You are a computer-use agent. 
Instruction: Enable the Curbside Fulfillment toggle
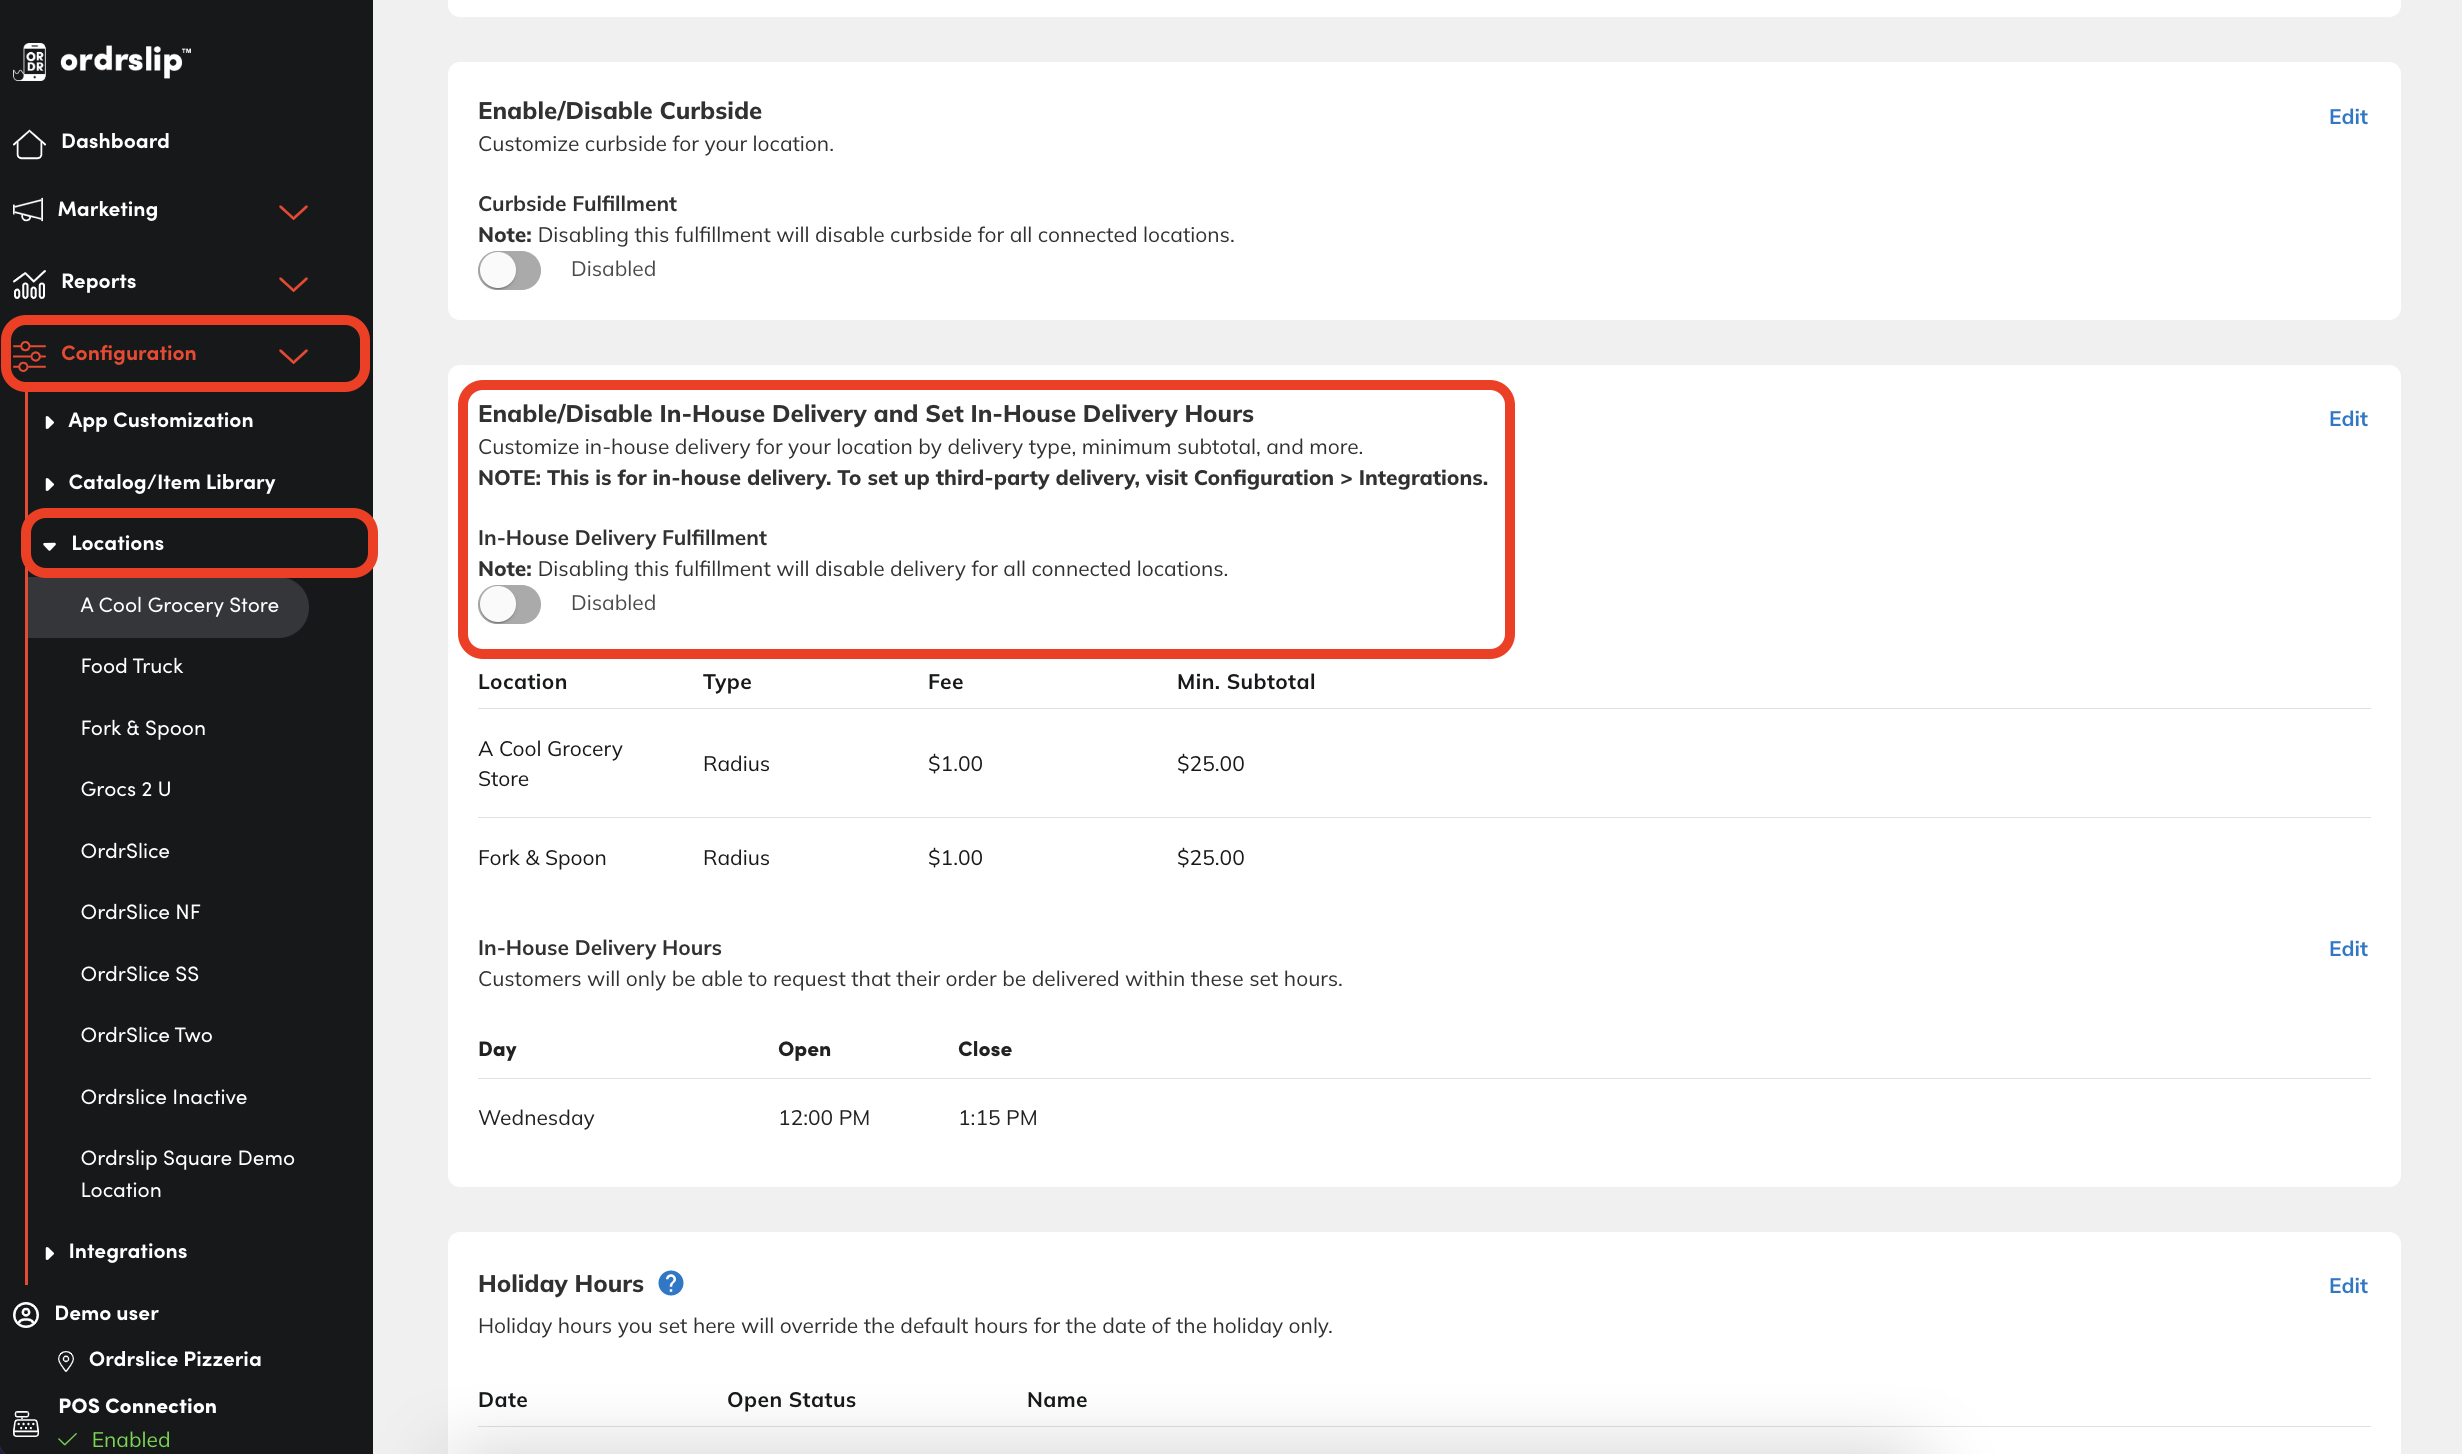509,270
